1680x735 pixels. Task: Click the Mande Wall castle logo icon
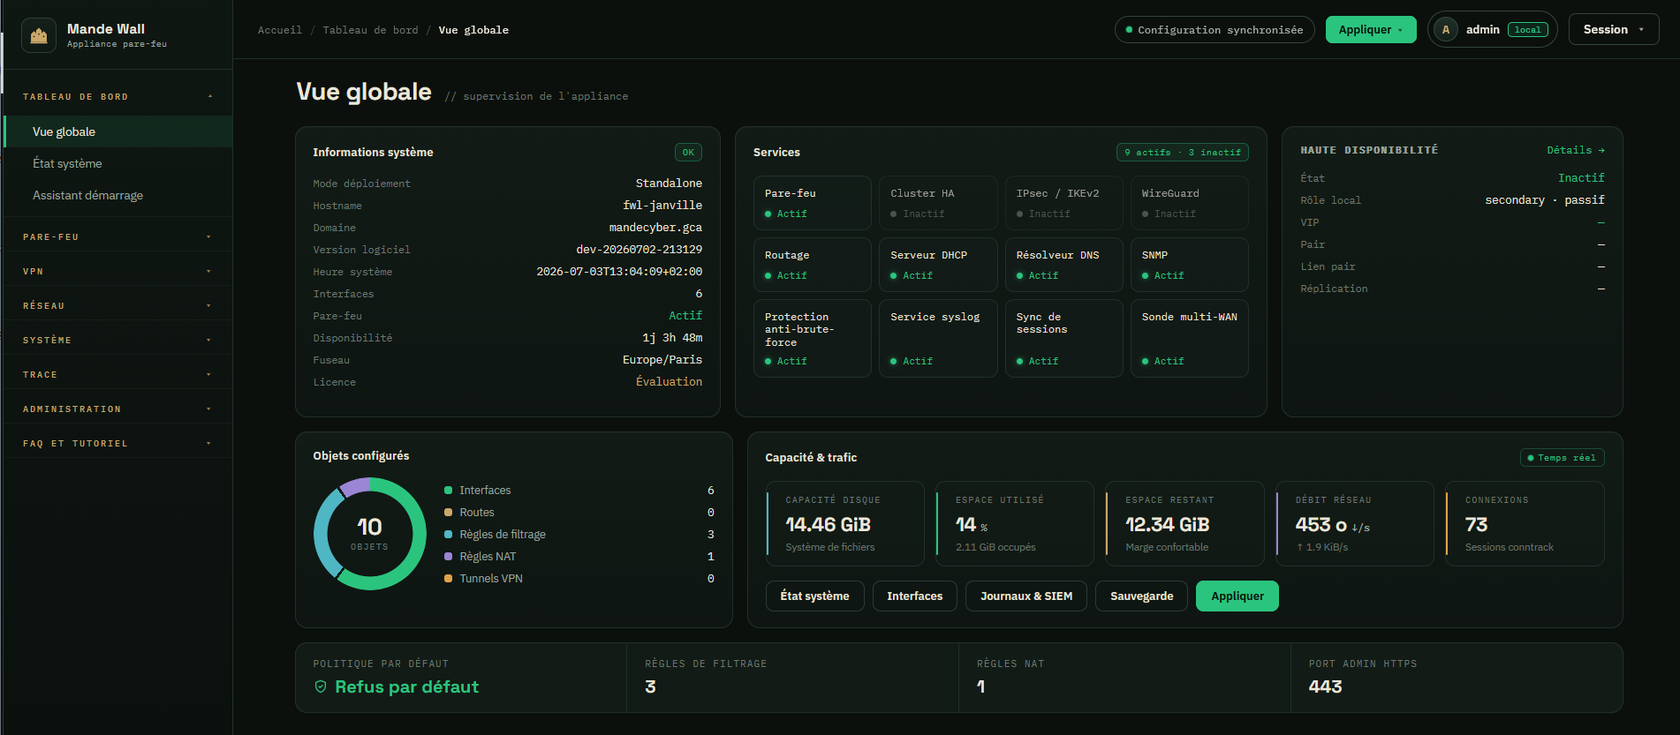tap(39, 36)
